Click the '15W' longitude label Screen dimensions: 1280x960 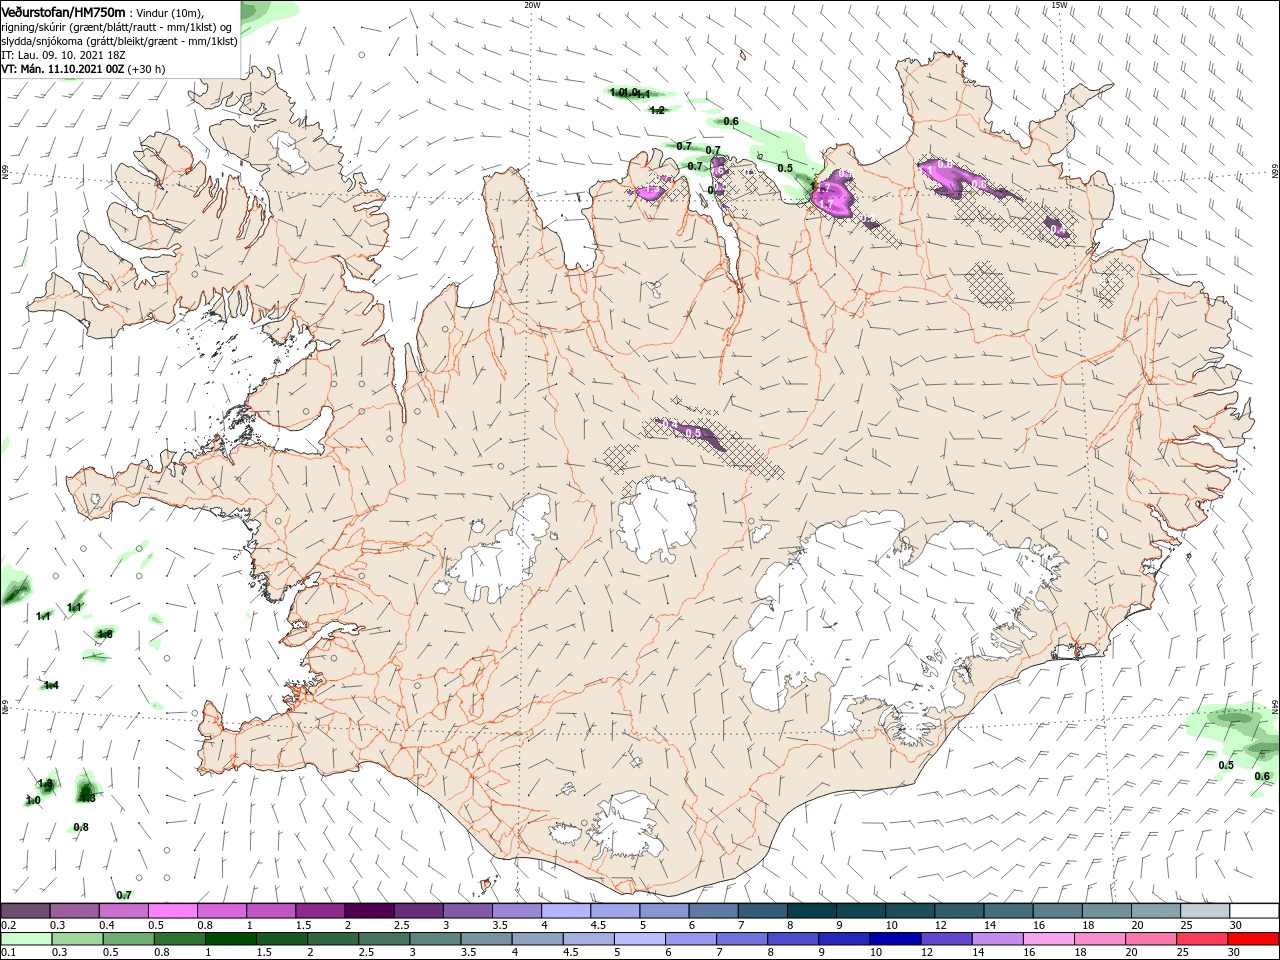[x=1059, y=5]
